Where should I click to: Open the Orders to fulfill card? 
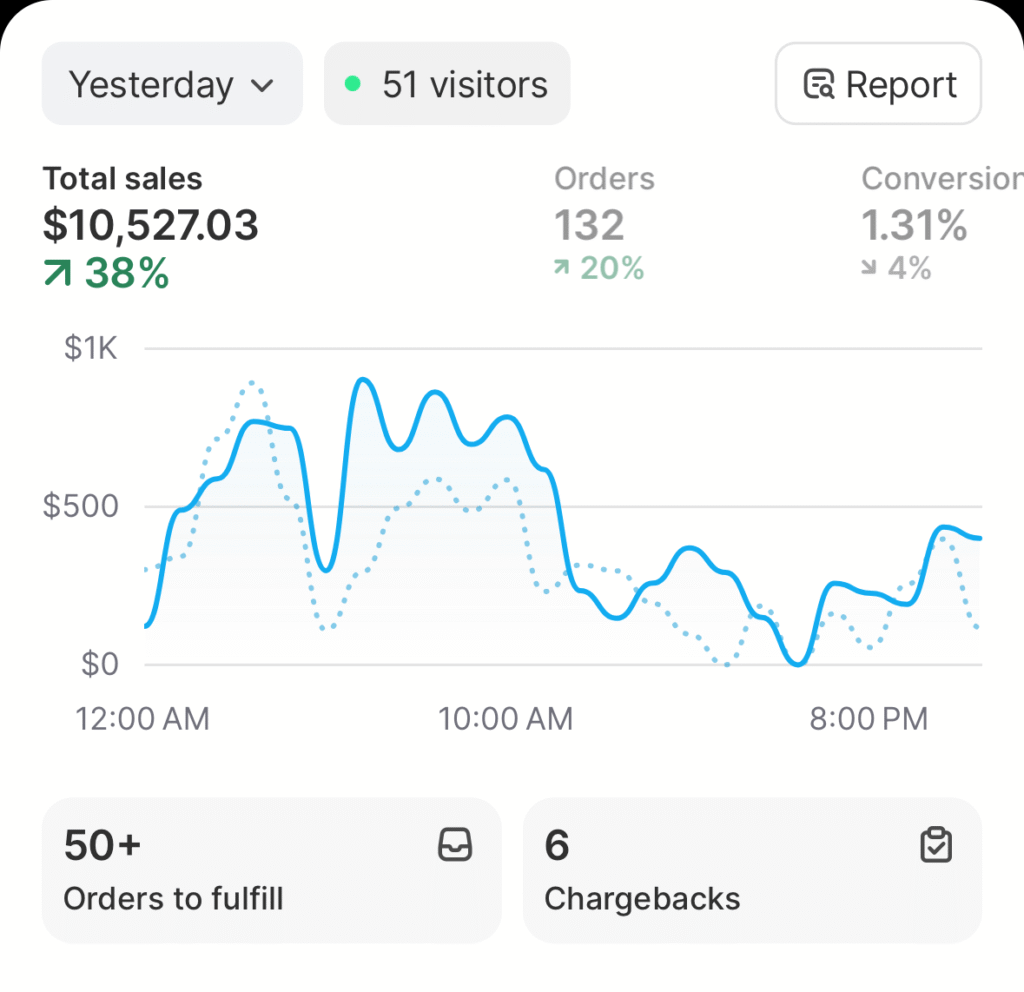point(270,870)
